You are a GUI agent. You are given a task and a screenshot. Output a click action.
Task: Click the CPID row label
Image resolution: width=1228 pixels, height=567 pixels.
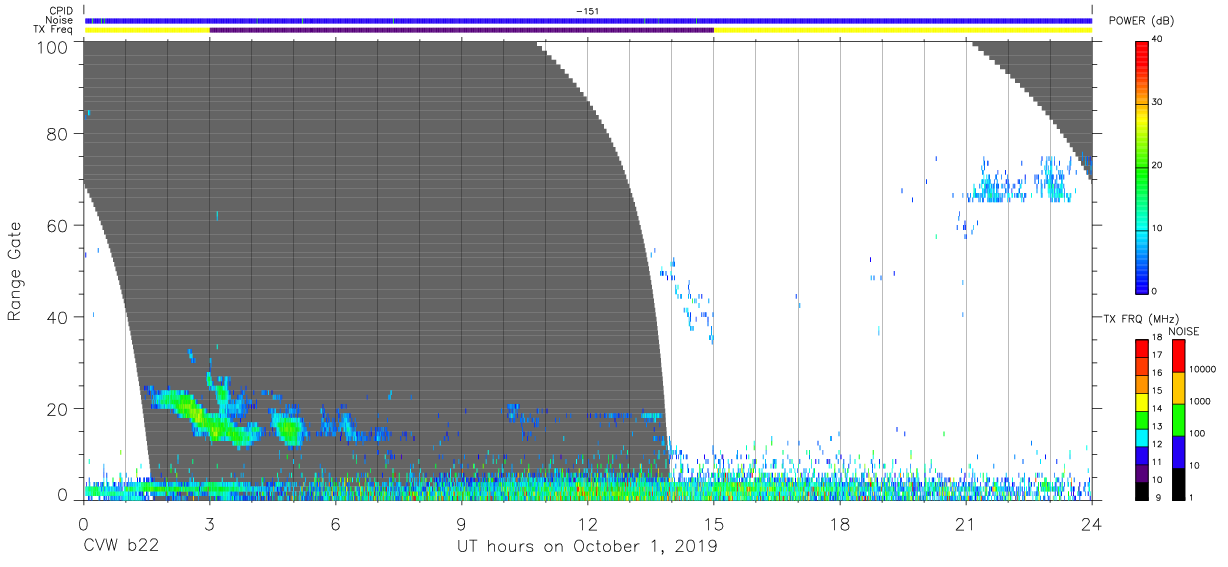(61, 10)
